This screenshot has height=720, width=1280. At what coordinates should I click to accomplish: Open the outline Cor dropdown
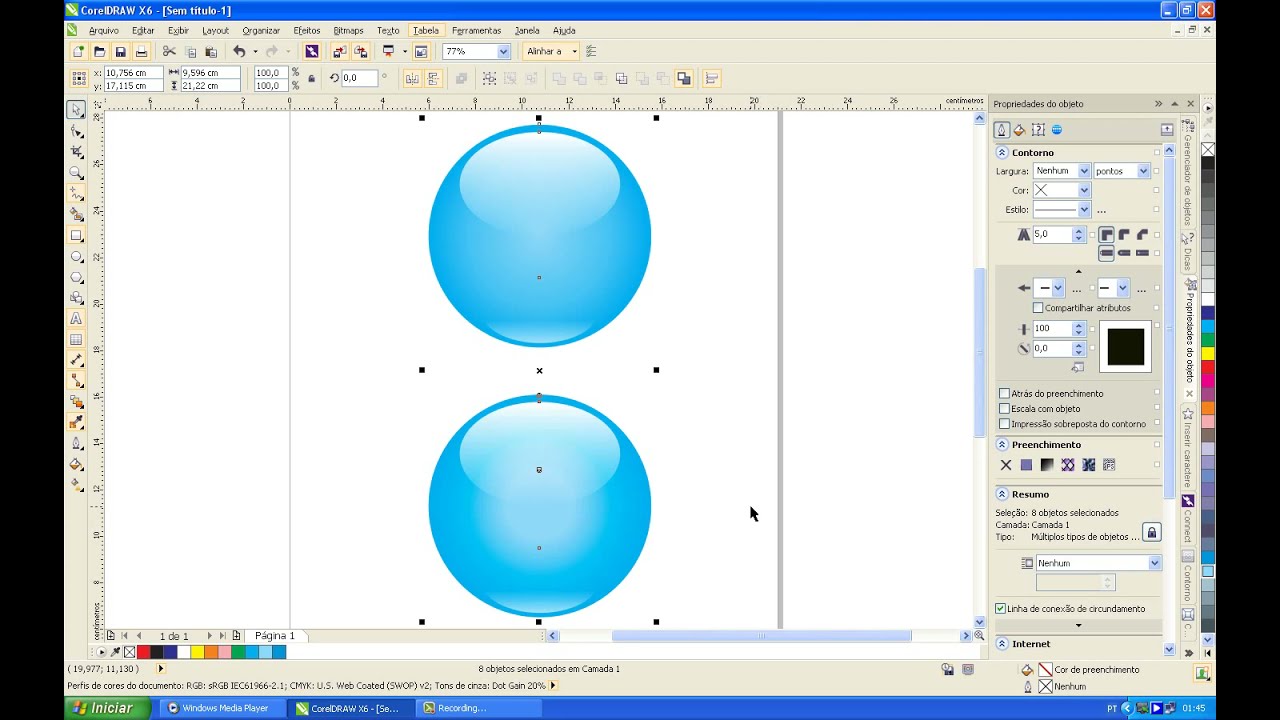1084,190
